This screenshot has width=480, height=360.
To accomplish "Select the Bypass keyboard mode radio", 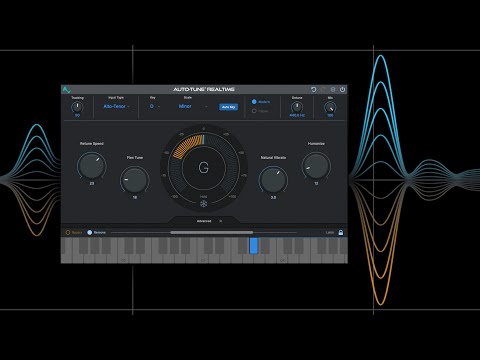I will tap(68, 232).
